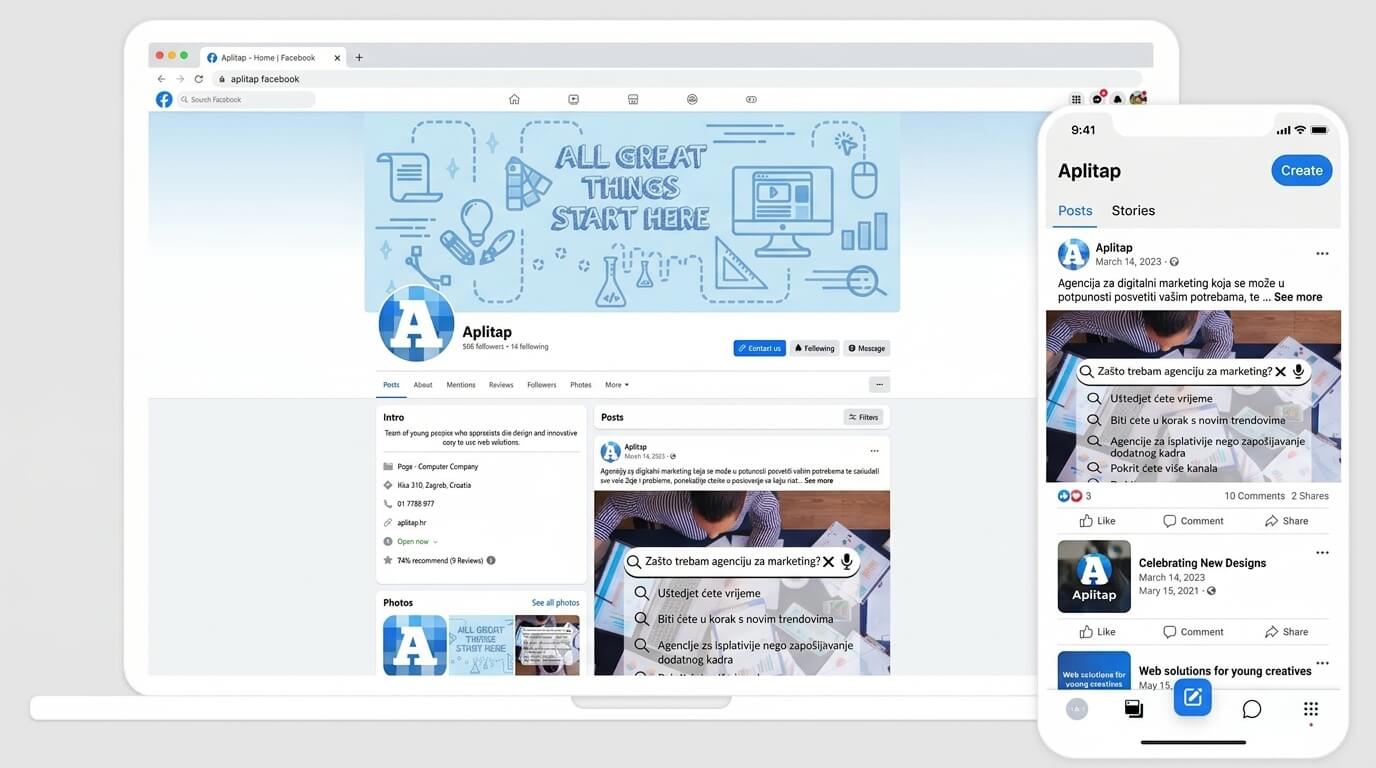The width and height of the screenshot is (1376, 768).
Task: Open the grid menu icon in laptop header
Action: click(x=1076, y=99)
